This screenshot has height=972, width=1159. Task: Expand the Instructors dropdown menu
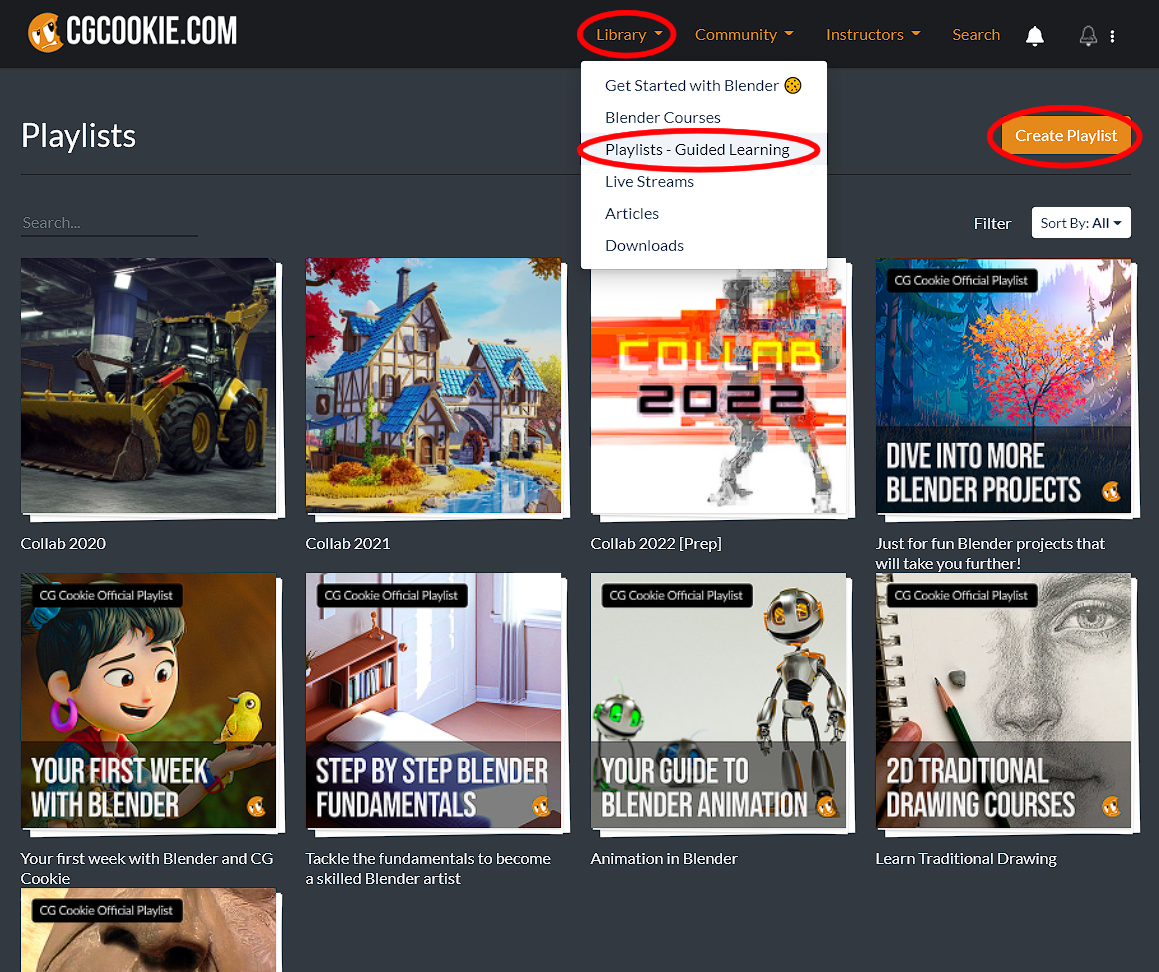(873, 35)
